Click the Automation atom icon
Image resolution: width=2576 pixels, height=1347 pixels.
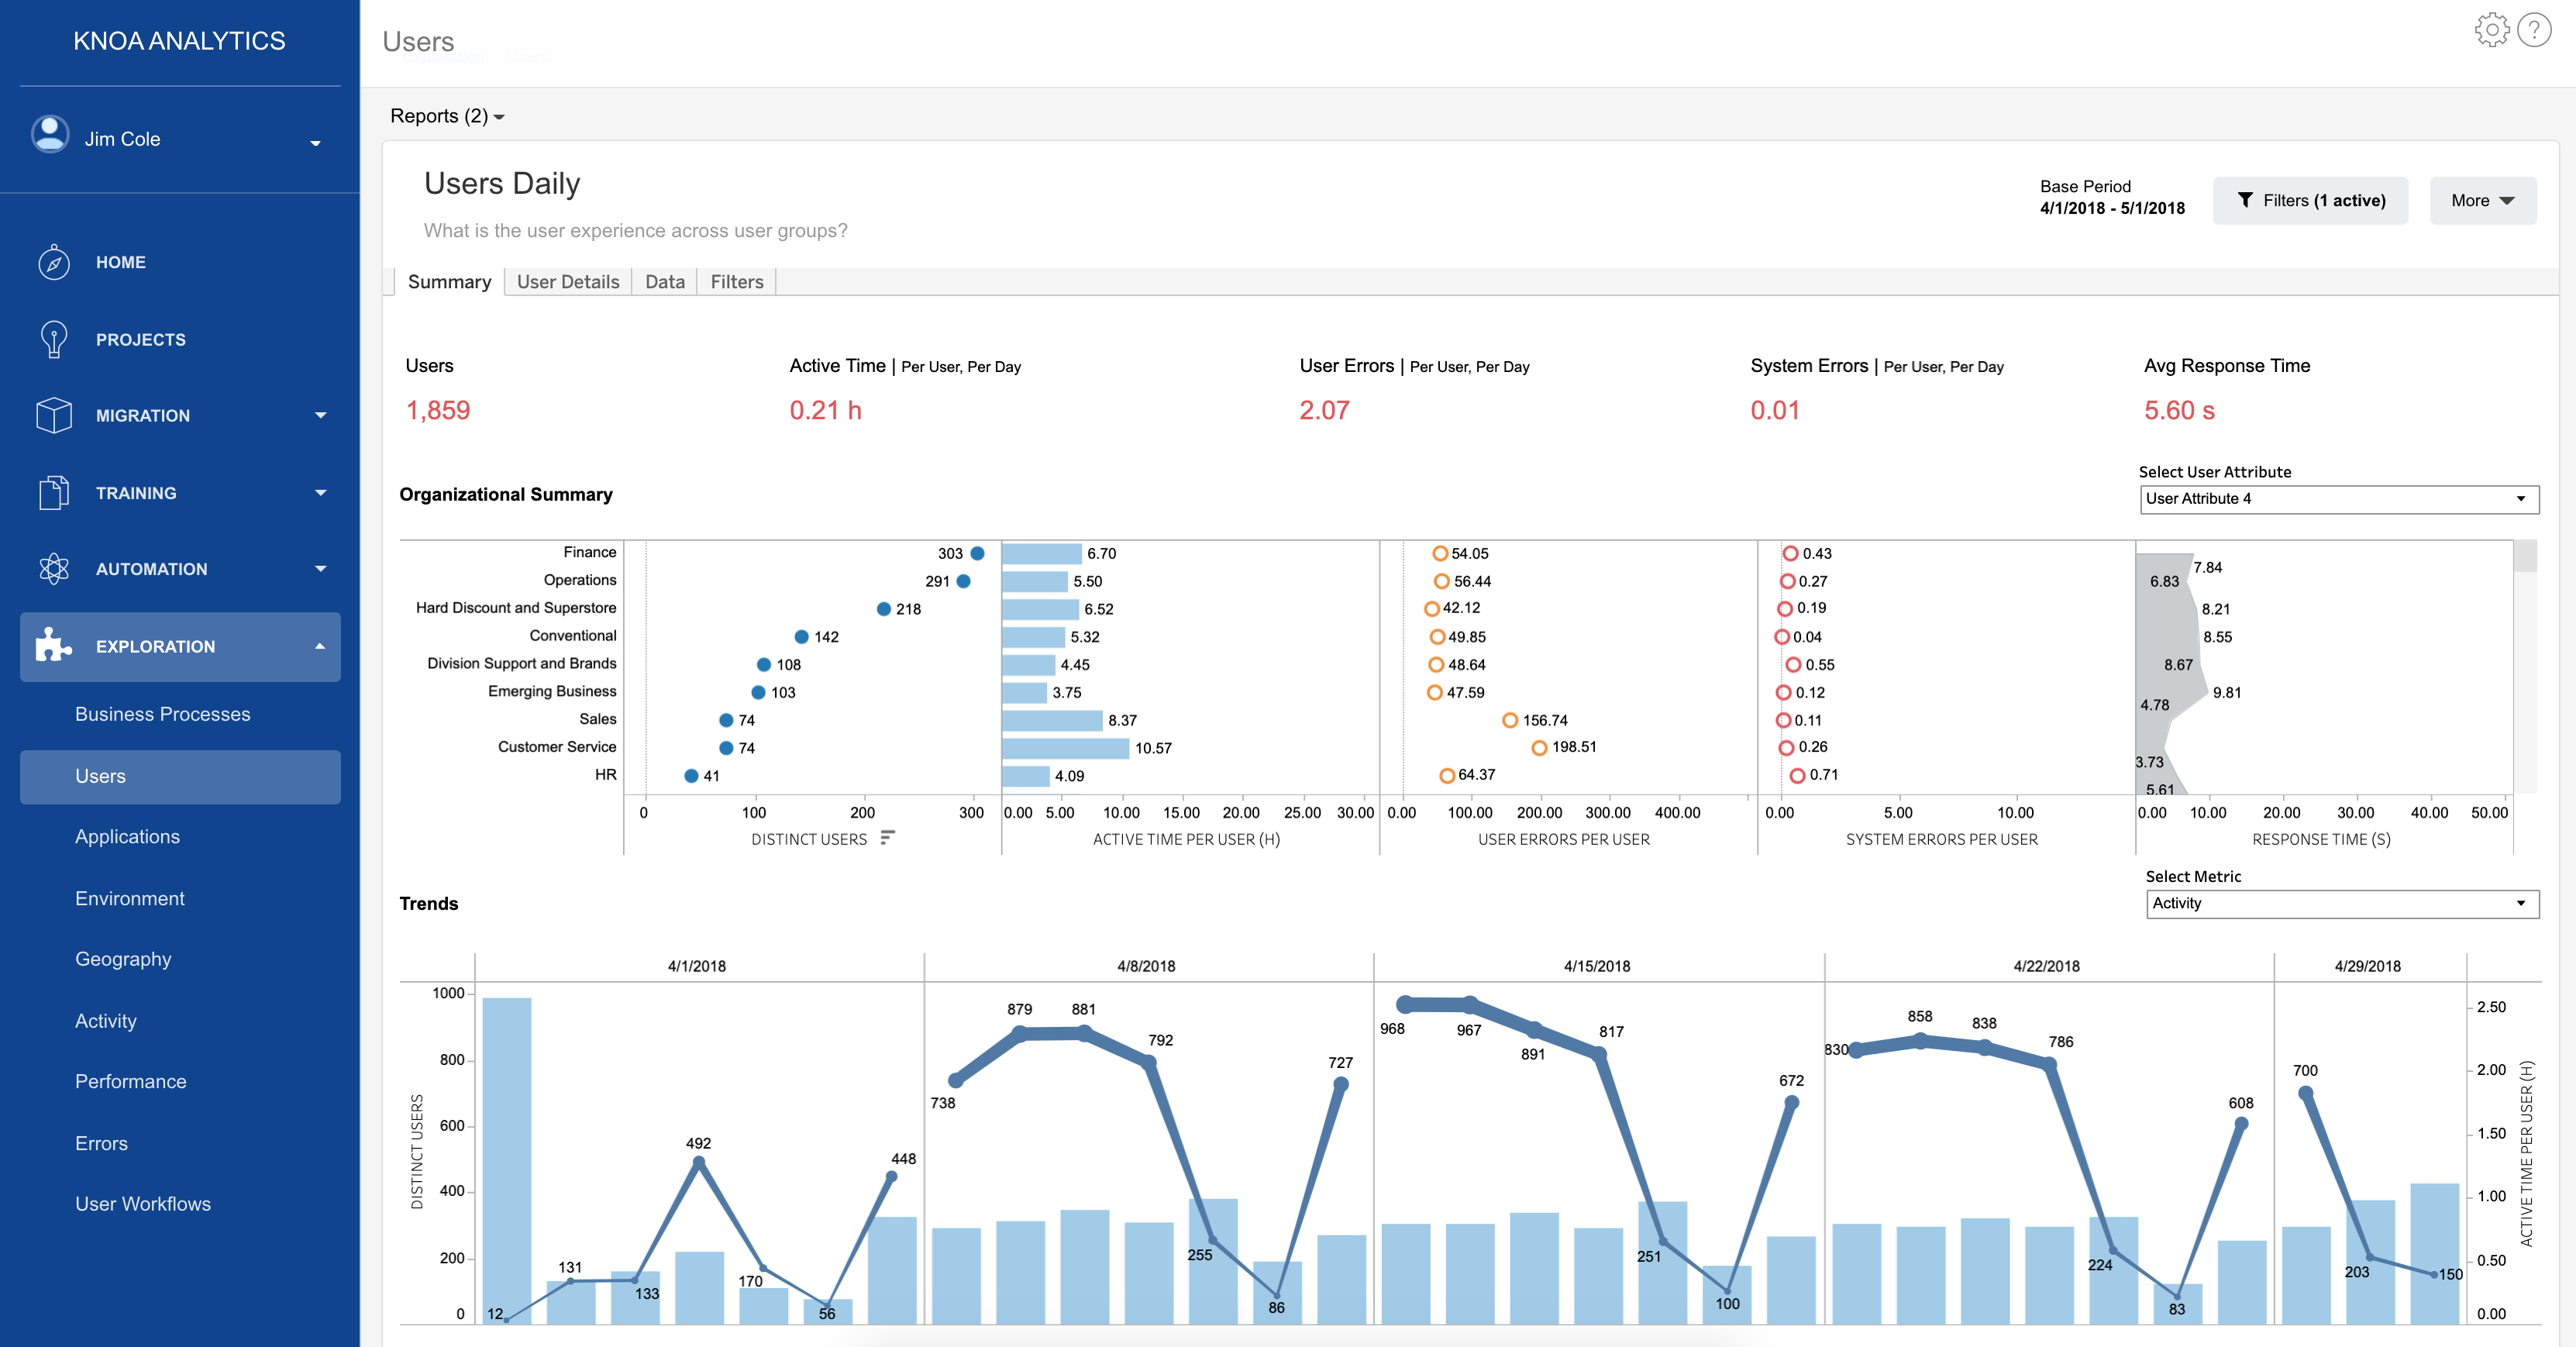pos(54,569)
